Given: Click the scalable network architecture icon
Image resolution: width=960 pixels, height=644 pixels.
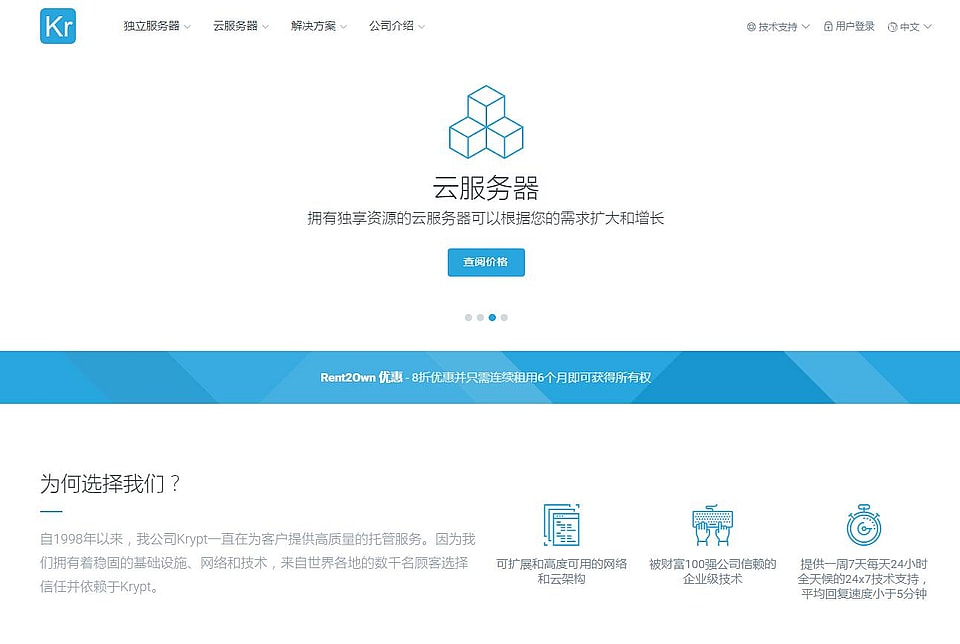Looking at the screenshot, I should 561,525.
